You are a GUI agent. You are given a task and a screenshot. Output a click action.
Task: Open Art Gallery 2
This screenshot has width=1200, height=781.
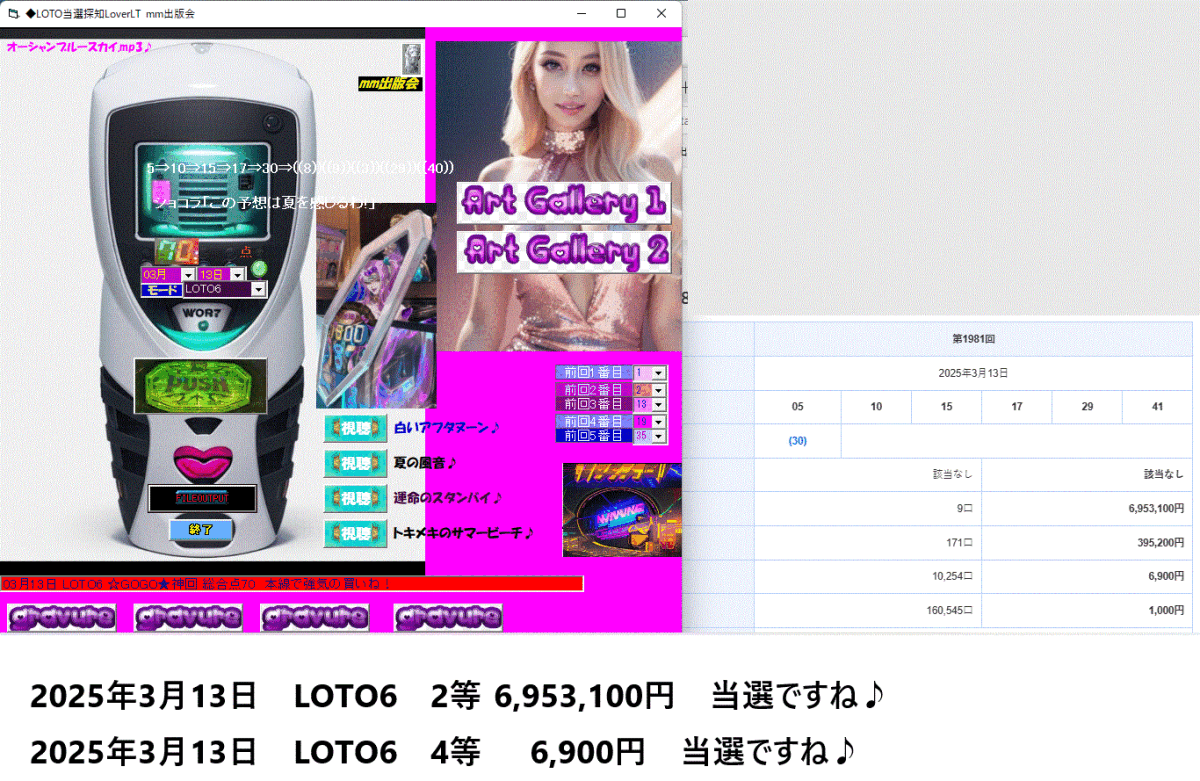[x=563, y=252]
